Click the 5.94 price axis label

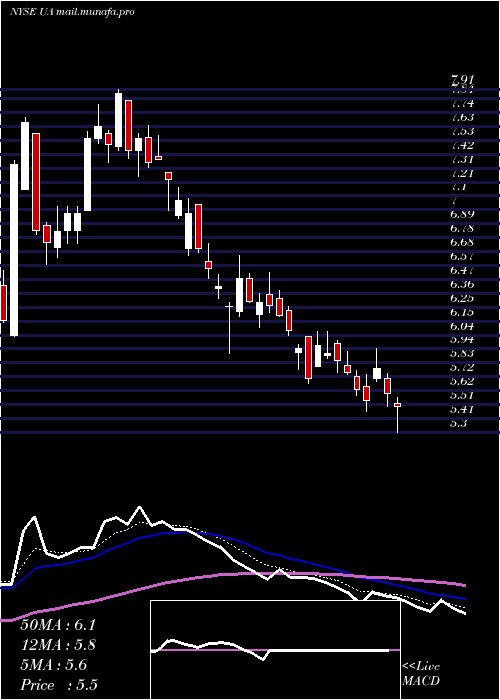pos(462,339)
